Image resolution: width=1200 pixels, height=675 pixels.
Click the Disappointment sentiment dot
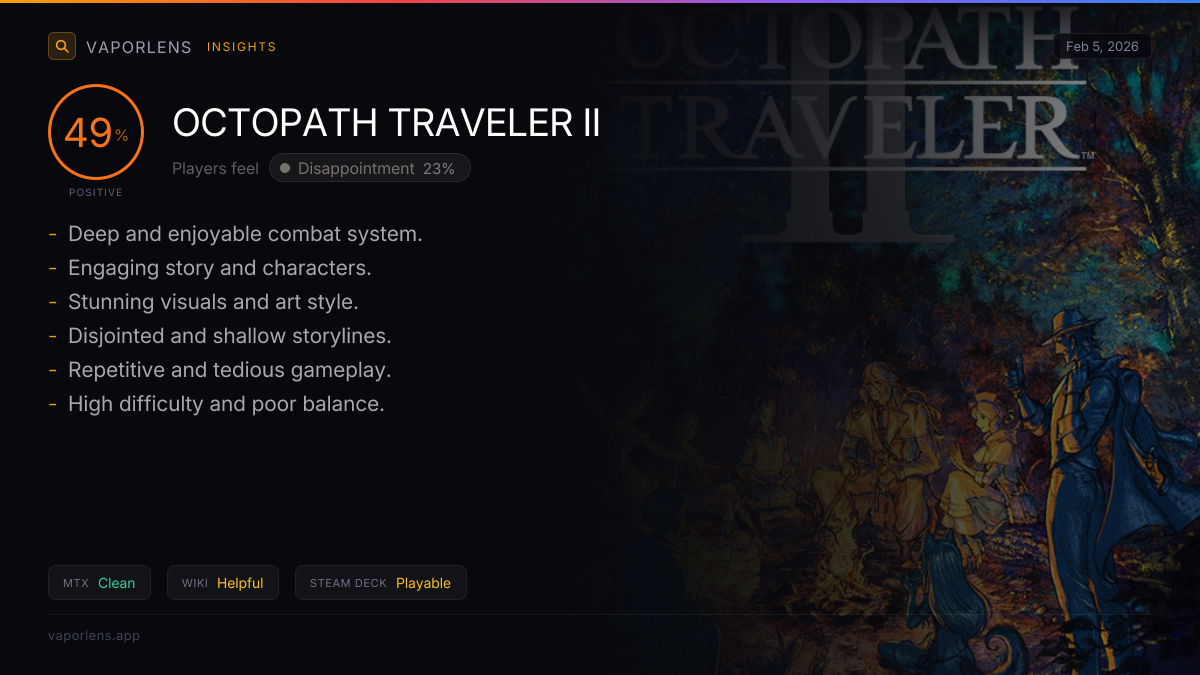tap(285, 169)
